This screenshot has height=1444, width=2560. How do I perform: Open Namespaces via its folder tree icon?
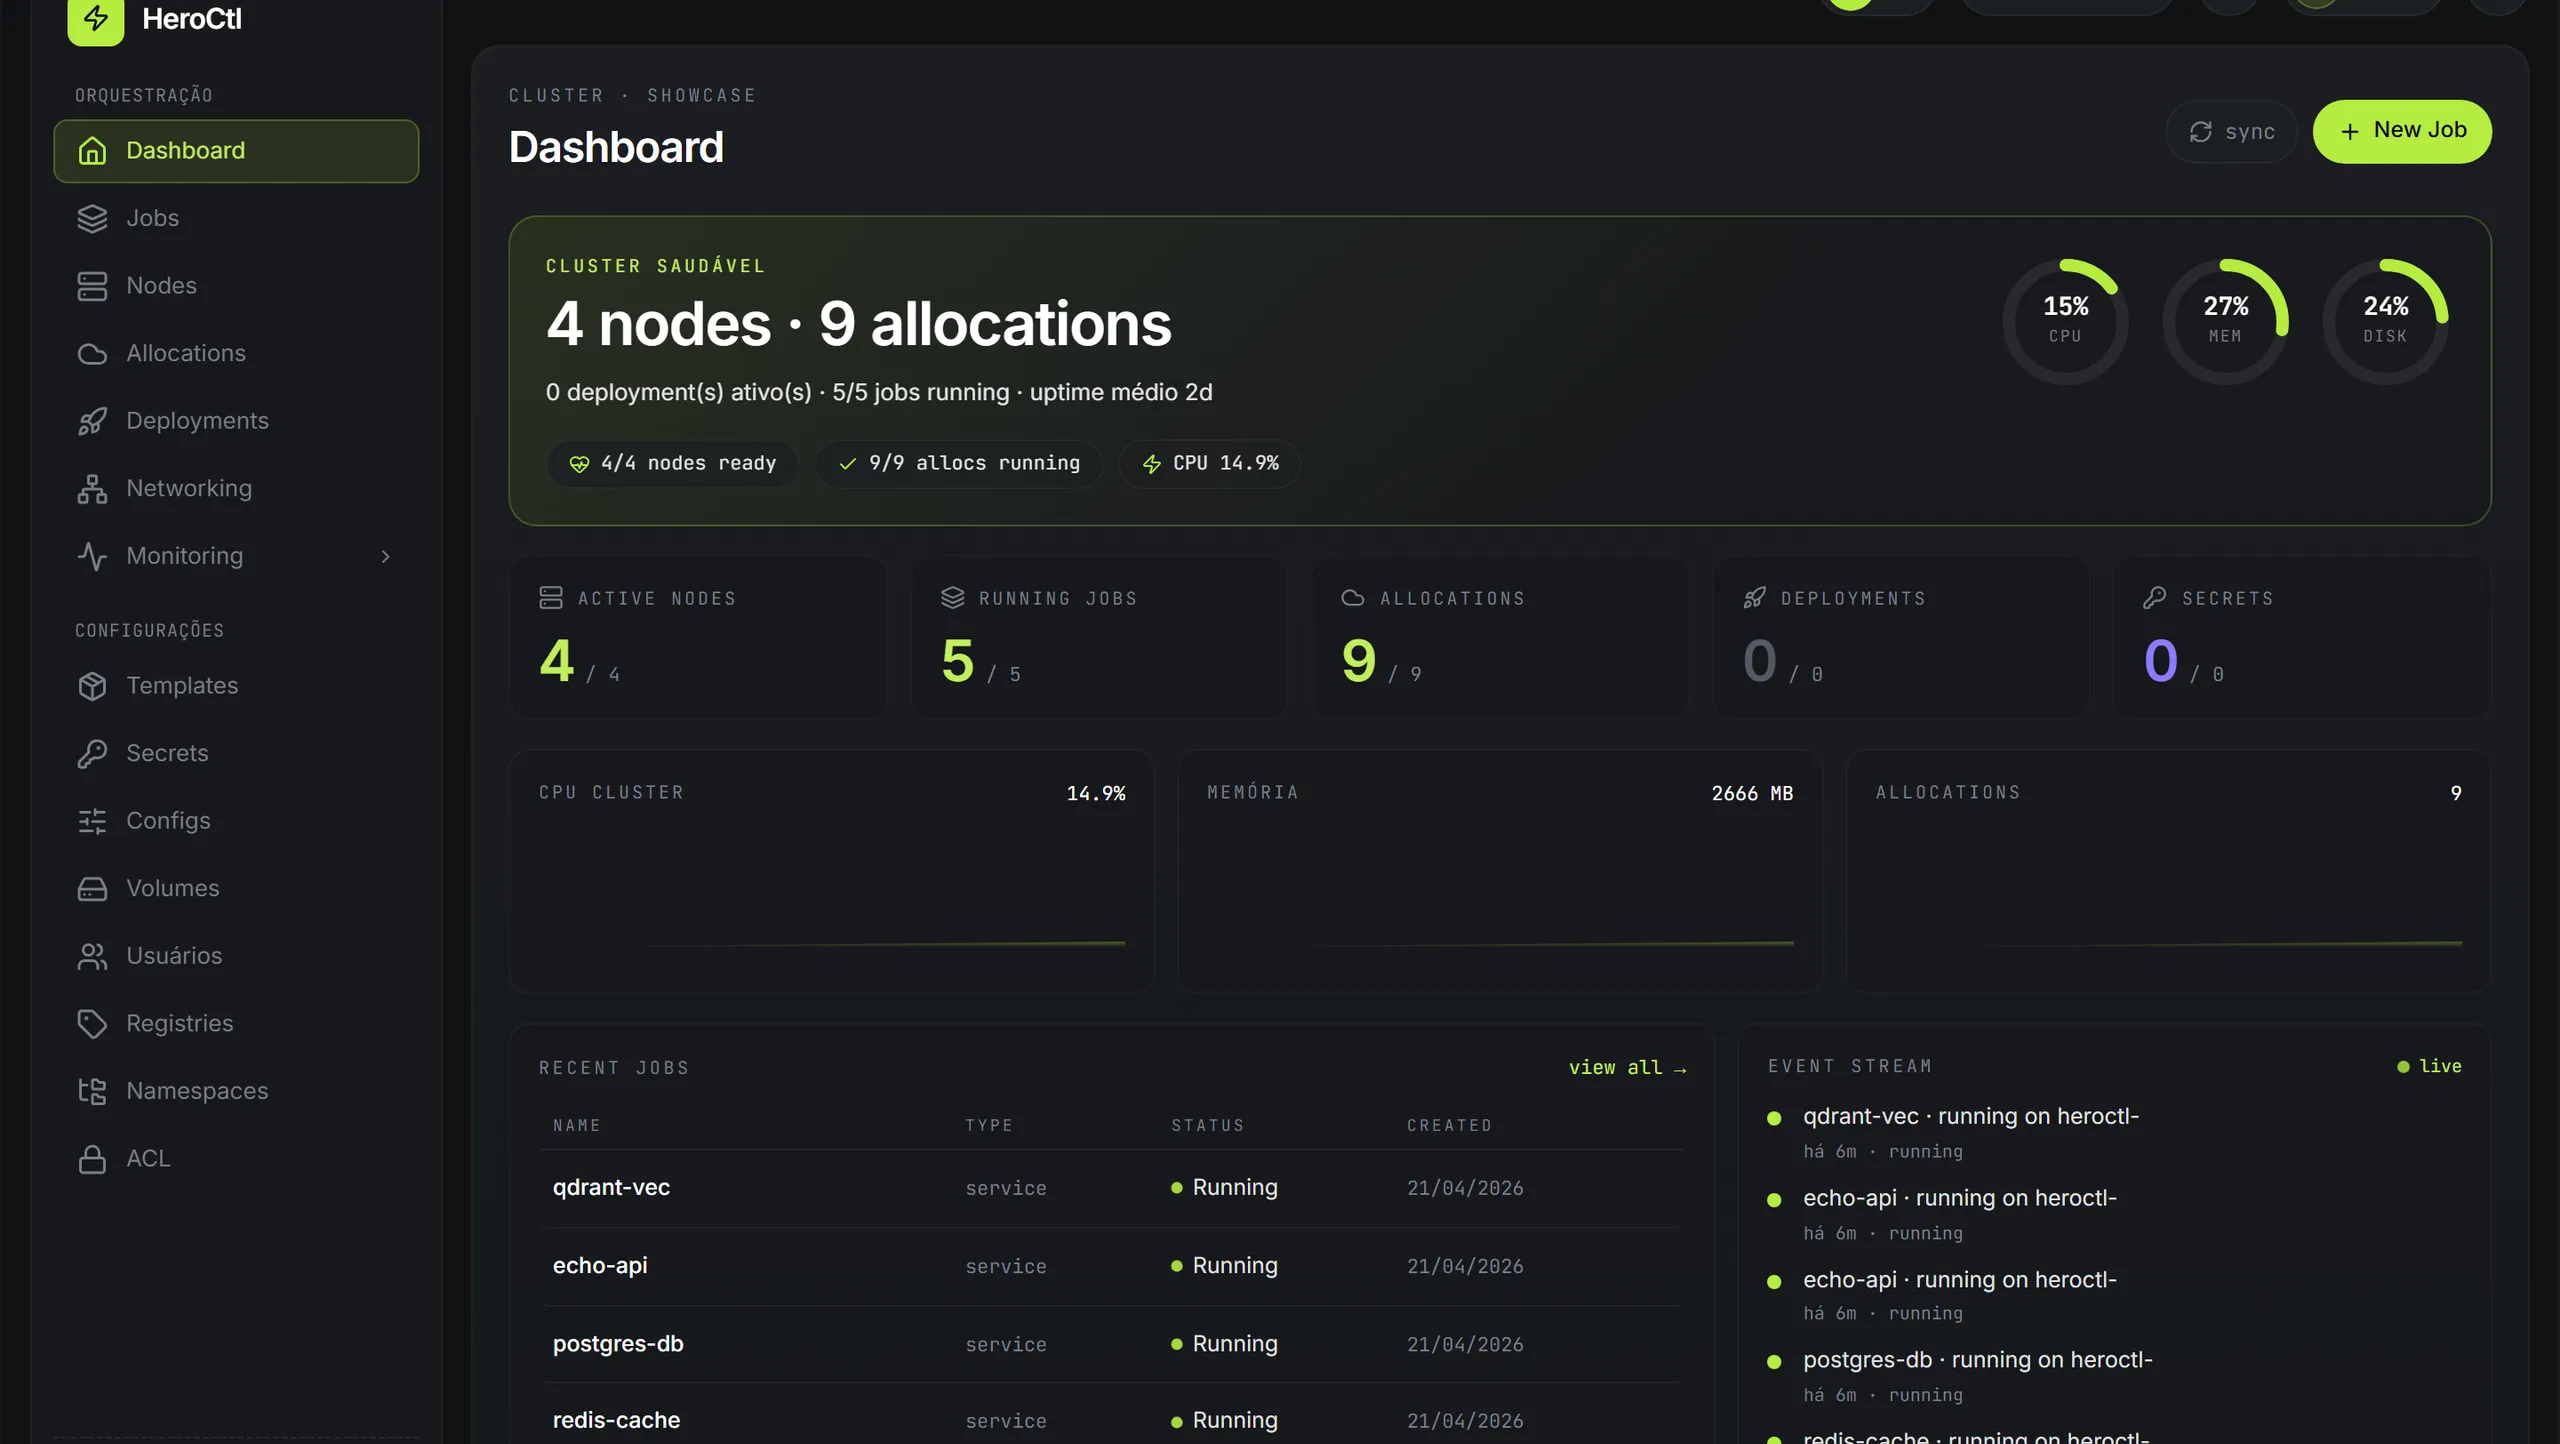(92, 1091)
